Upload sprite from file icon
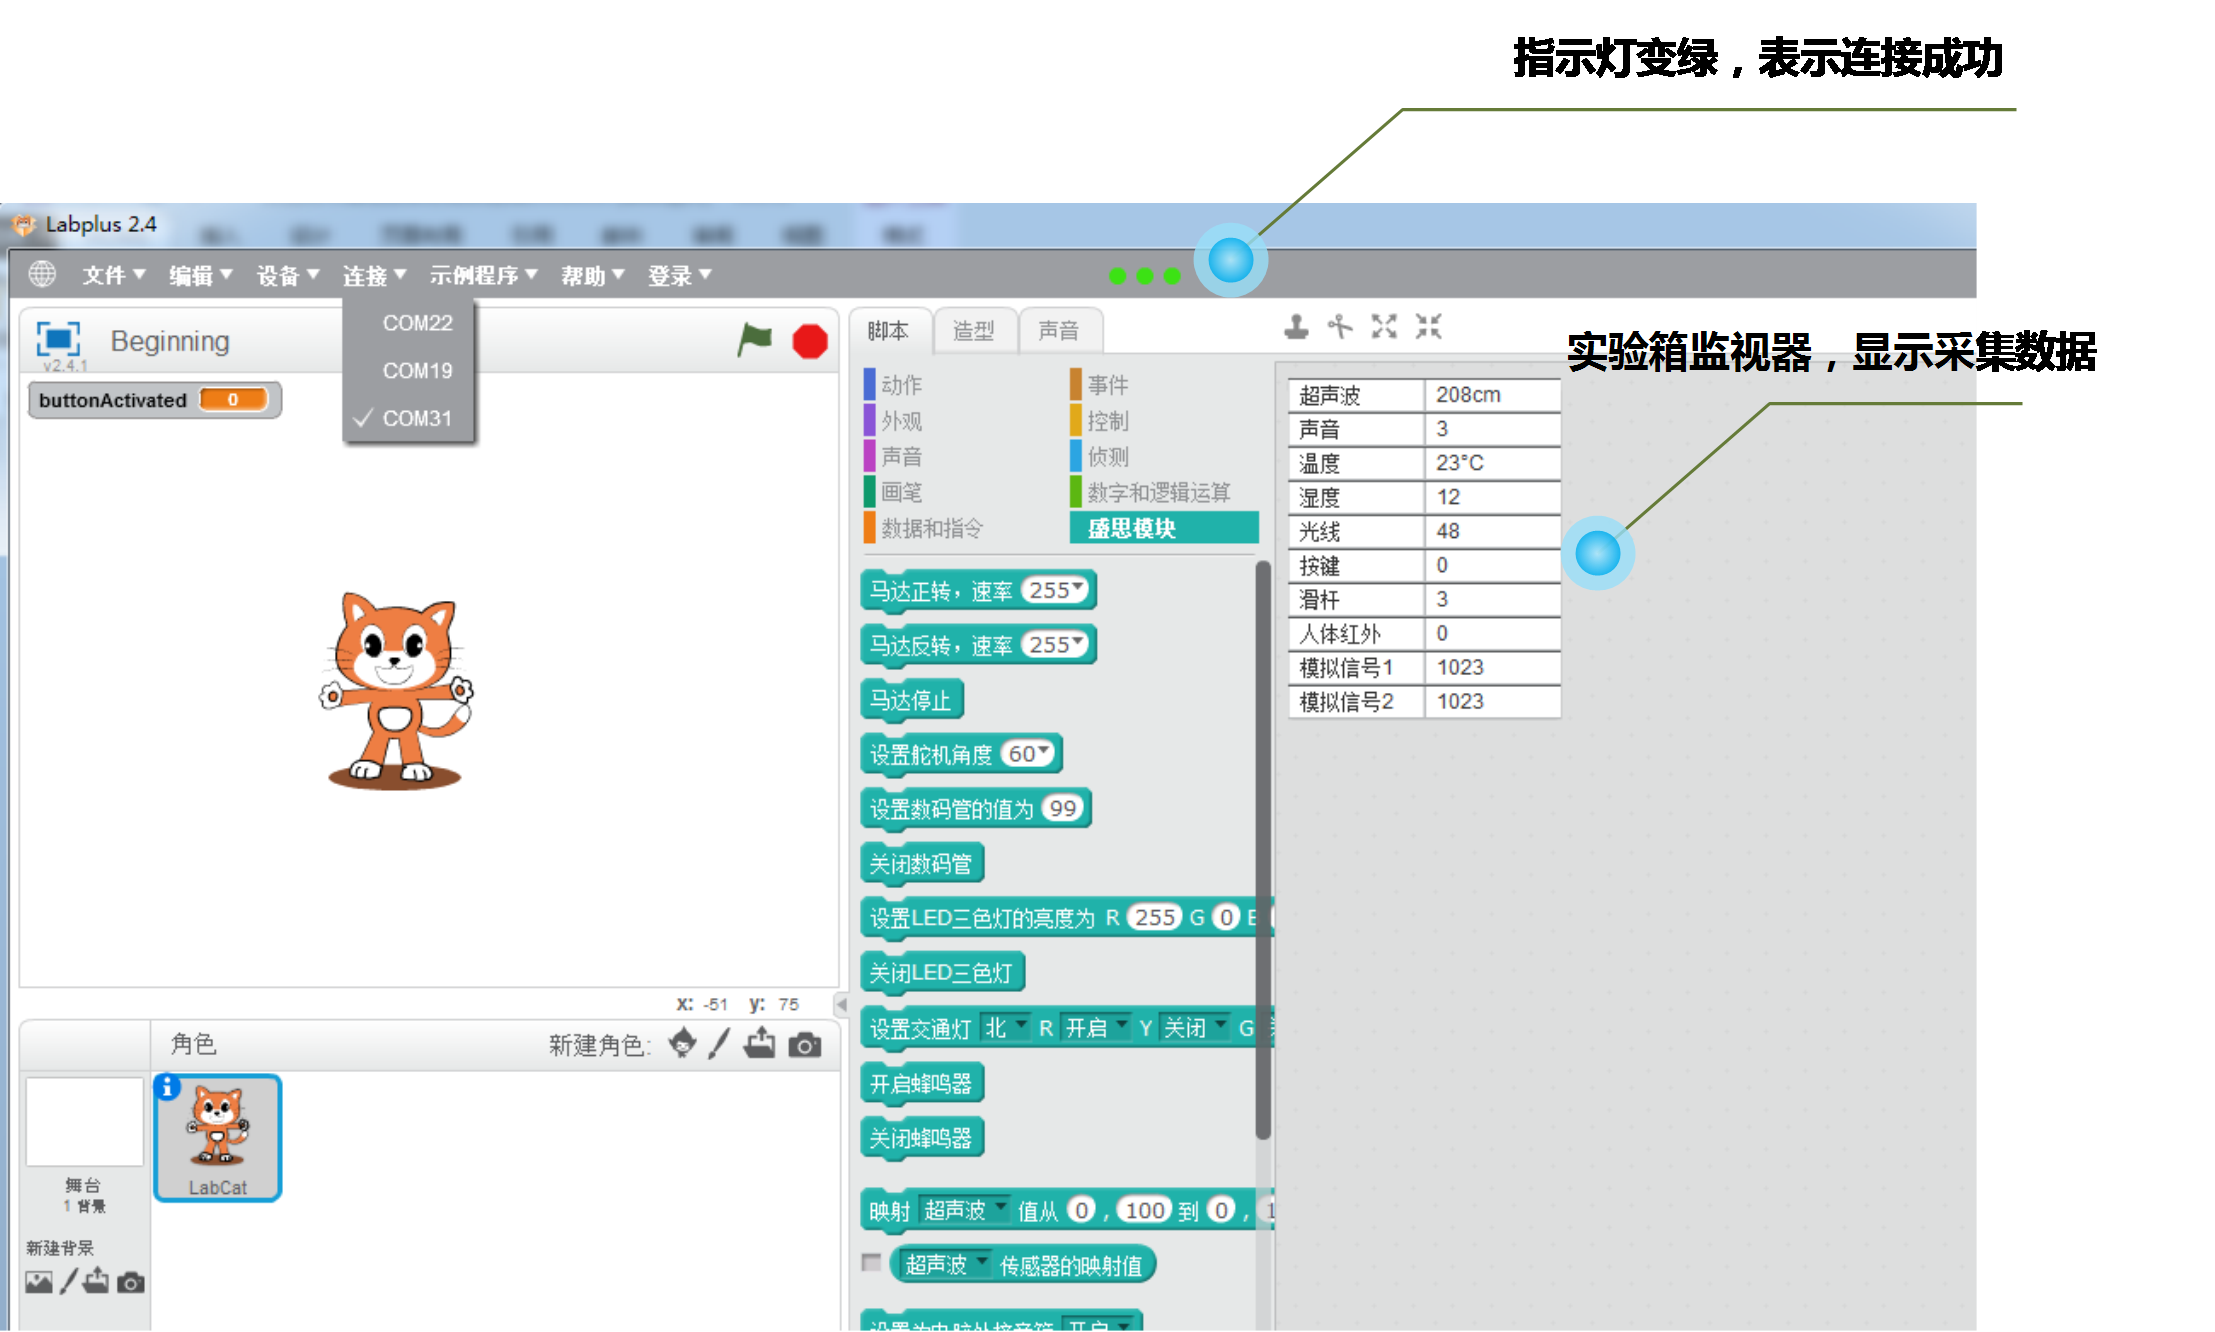Viewport: 2215px width, 1332px height. point(760,1043)
